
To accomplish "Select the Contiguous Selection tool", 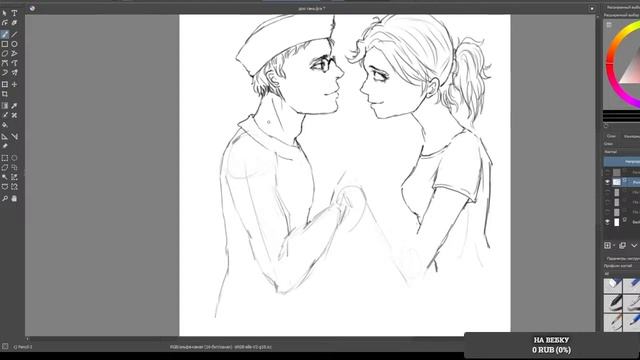I will [4, 177].
